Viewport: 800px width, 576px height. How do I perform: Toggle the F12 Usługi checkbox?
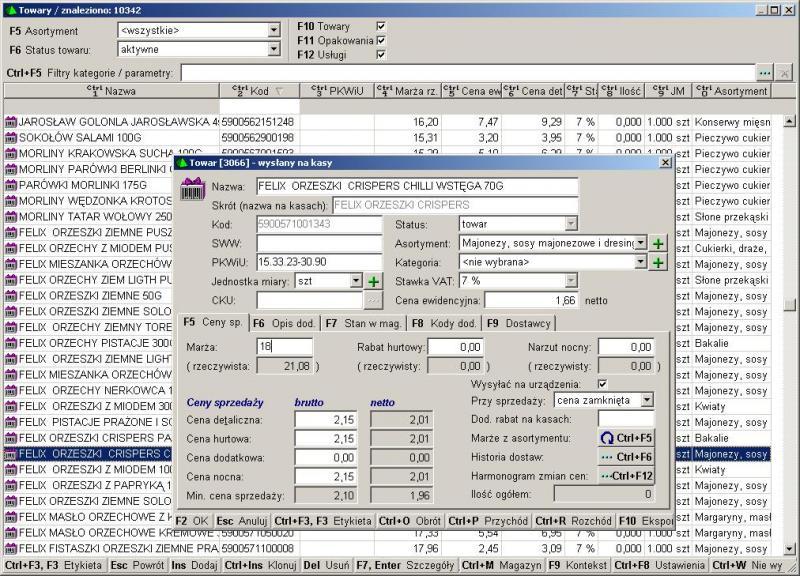pos(381,55)
